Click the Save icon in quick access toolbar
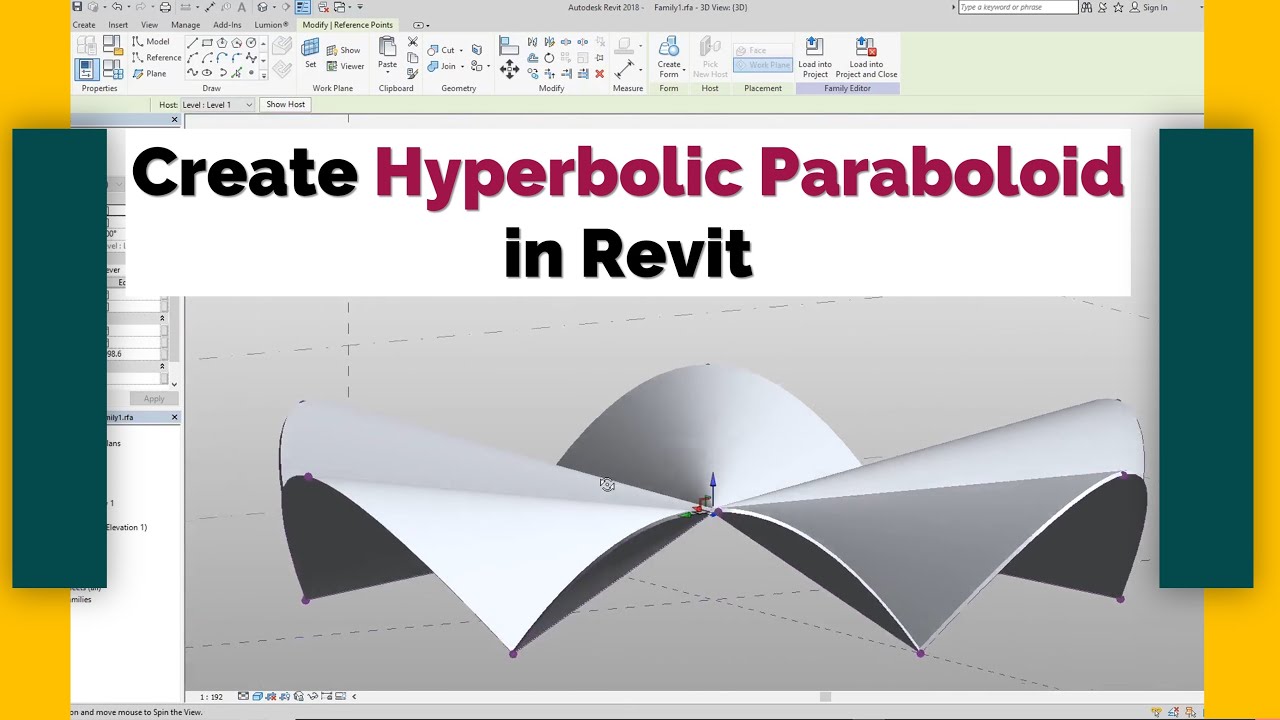Viewport: 1280px width, 720px height. [76, 6]
